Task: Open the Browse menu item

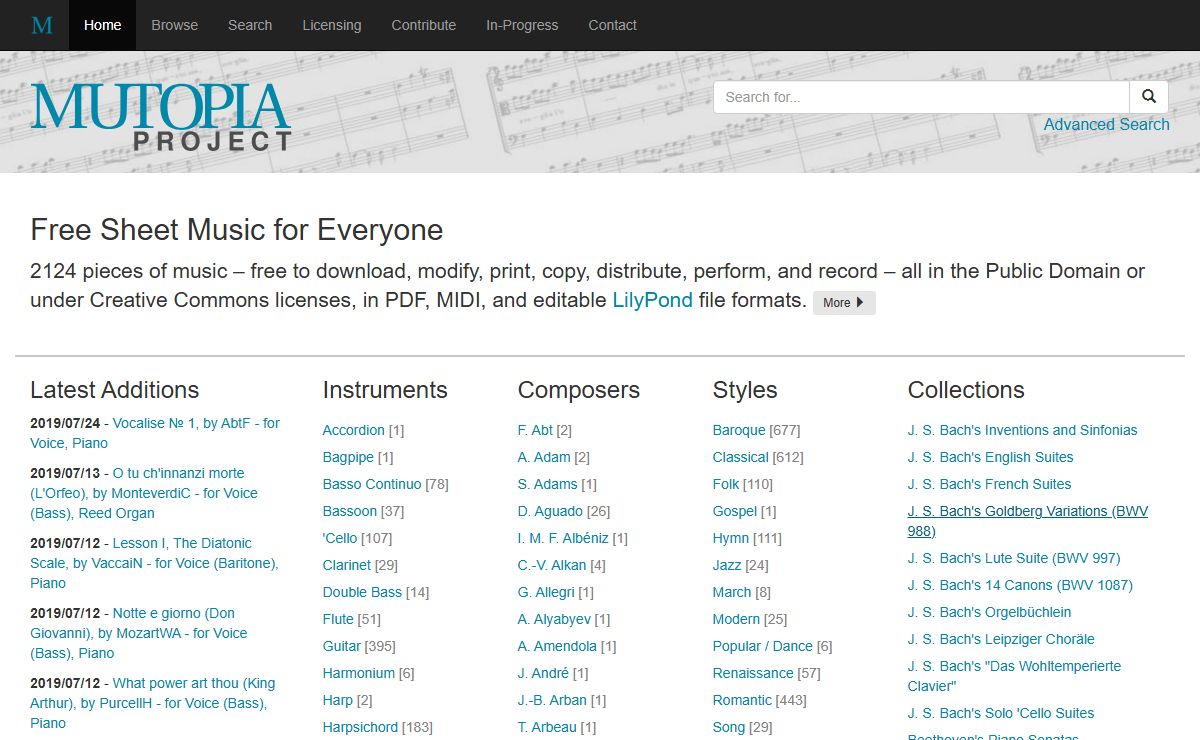Action: [175, 25]
